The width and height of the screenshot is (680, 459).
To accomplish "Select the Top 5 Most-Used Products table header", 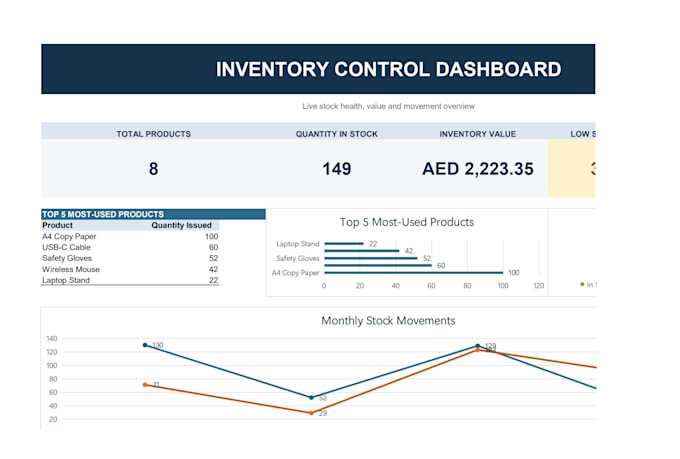I will [x=153, y=214].
